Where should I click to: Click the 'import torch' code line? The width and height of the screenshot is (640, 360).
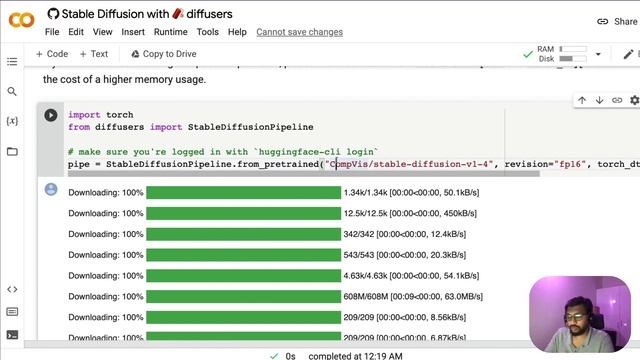pyautogui.click(x=100, y=115)
